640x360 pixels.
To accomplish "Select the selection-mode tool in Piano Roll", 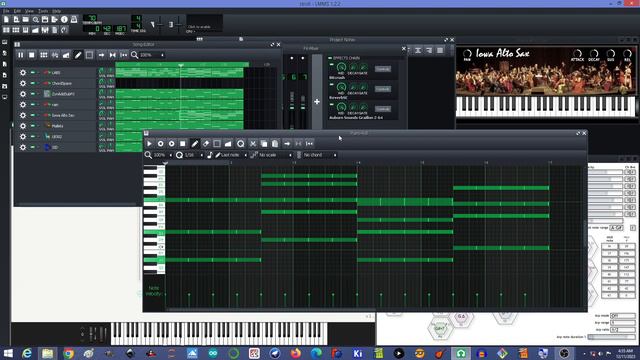I will [x=217, y=144].
